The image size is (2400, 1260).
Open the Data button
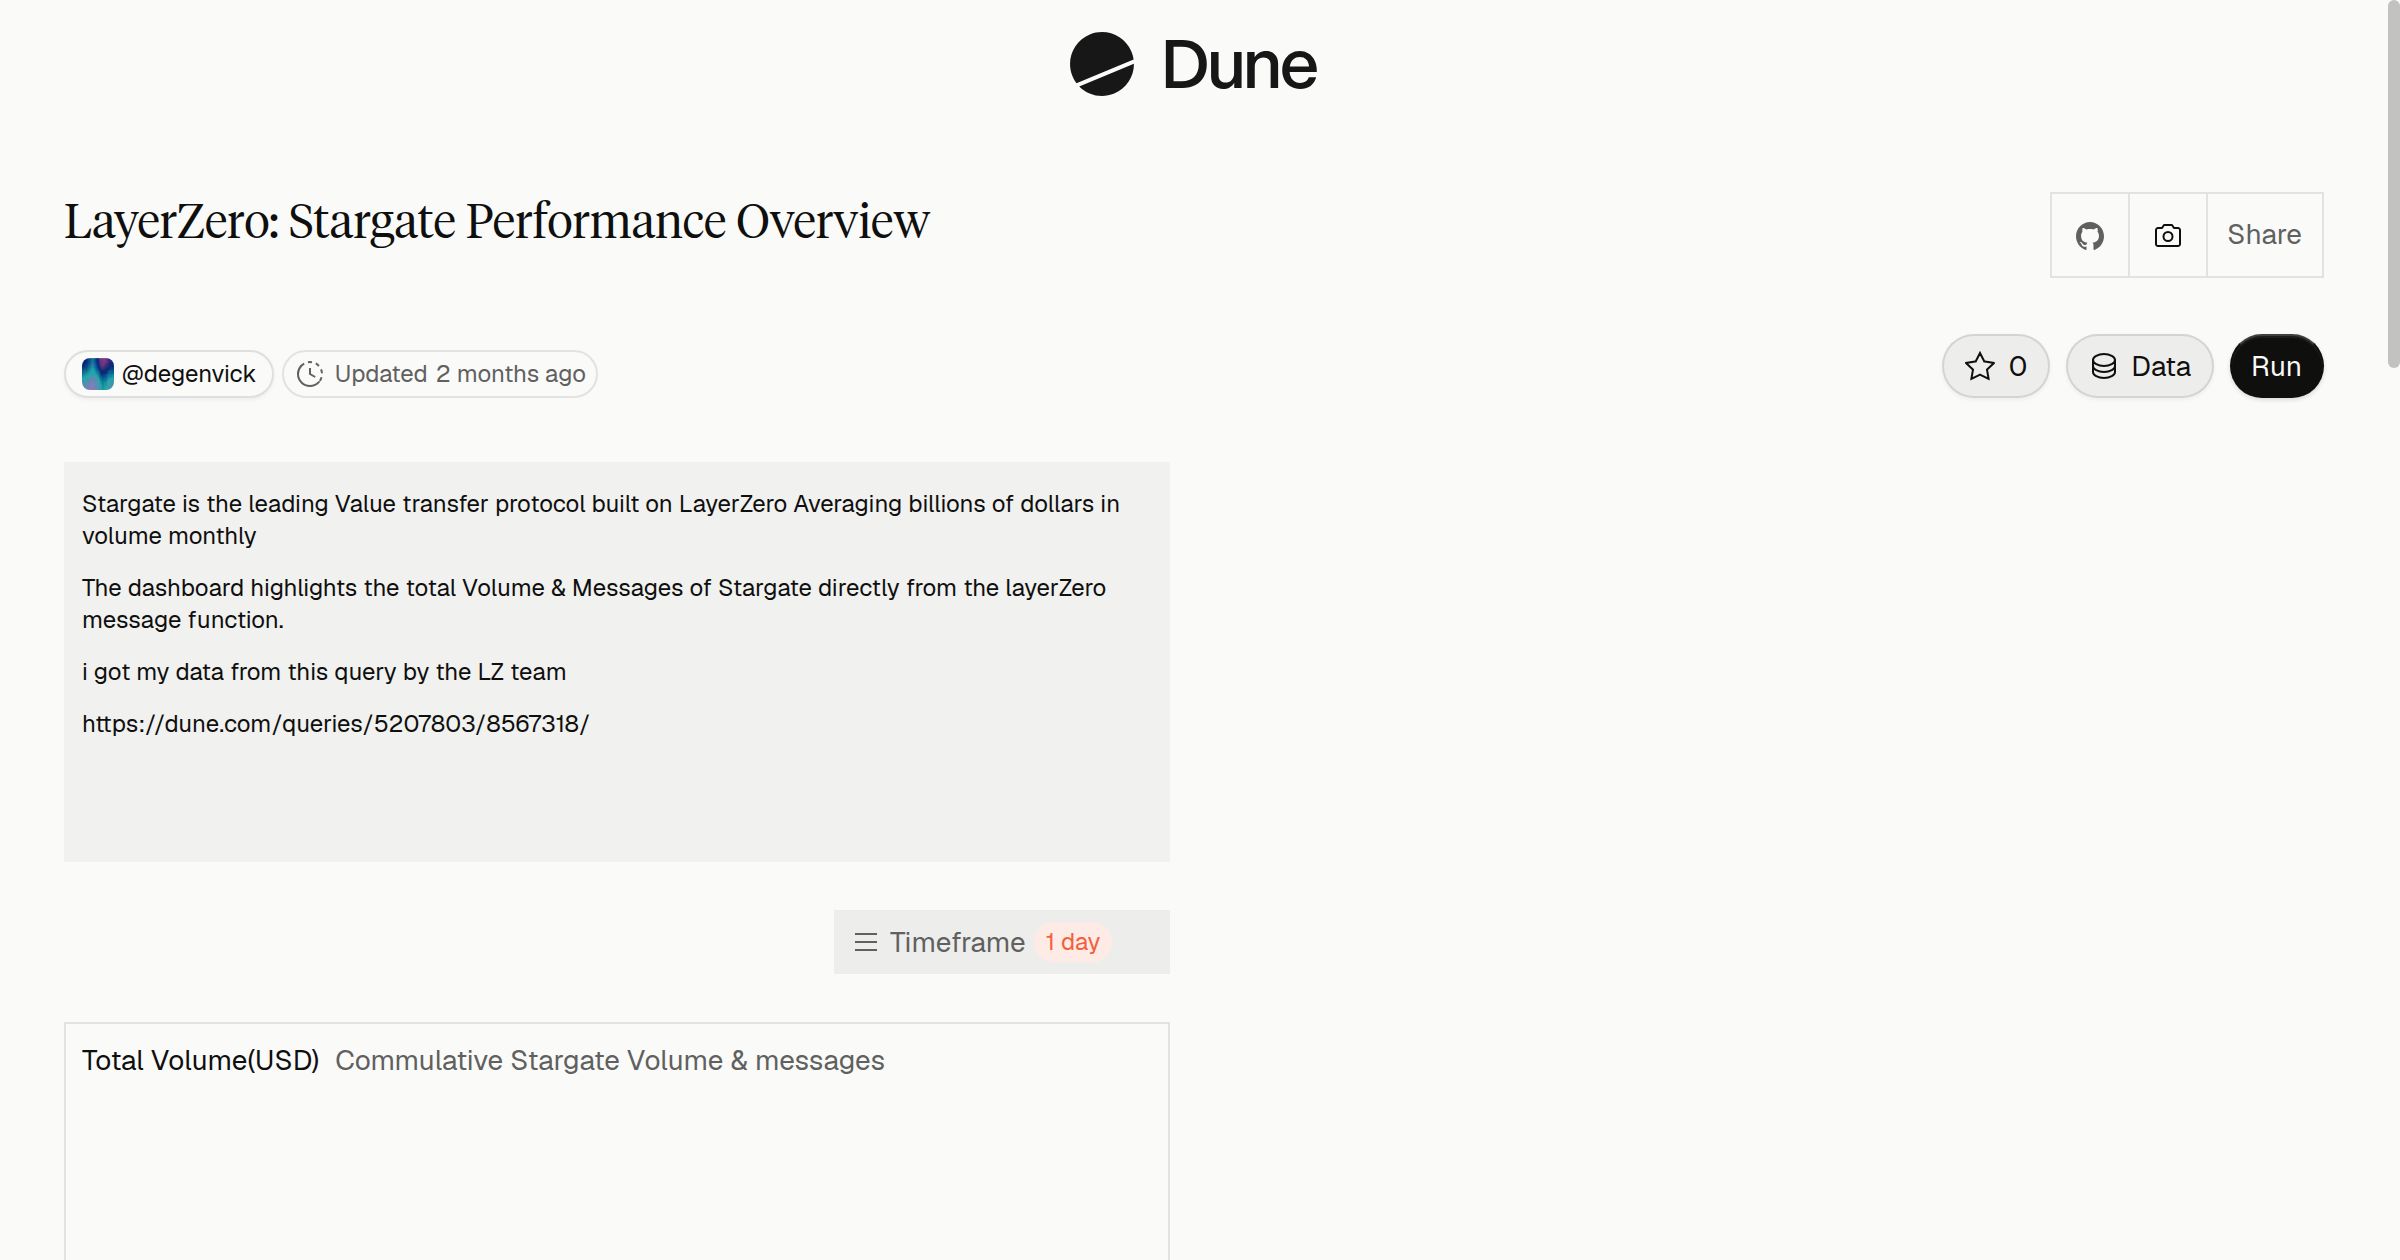(x=2140, y=366)
